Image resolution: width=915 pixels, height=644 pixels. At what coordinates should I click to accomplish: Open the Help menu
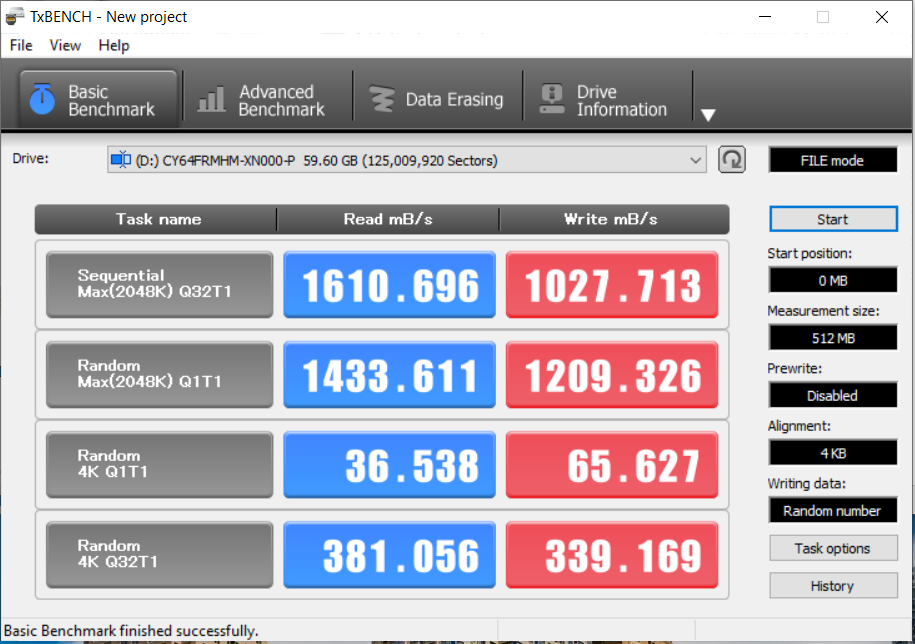(114, 45)
